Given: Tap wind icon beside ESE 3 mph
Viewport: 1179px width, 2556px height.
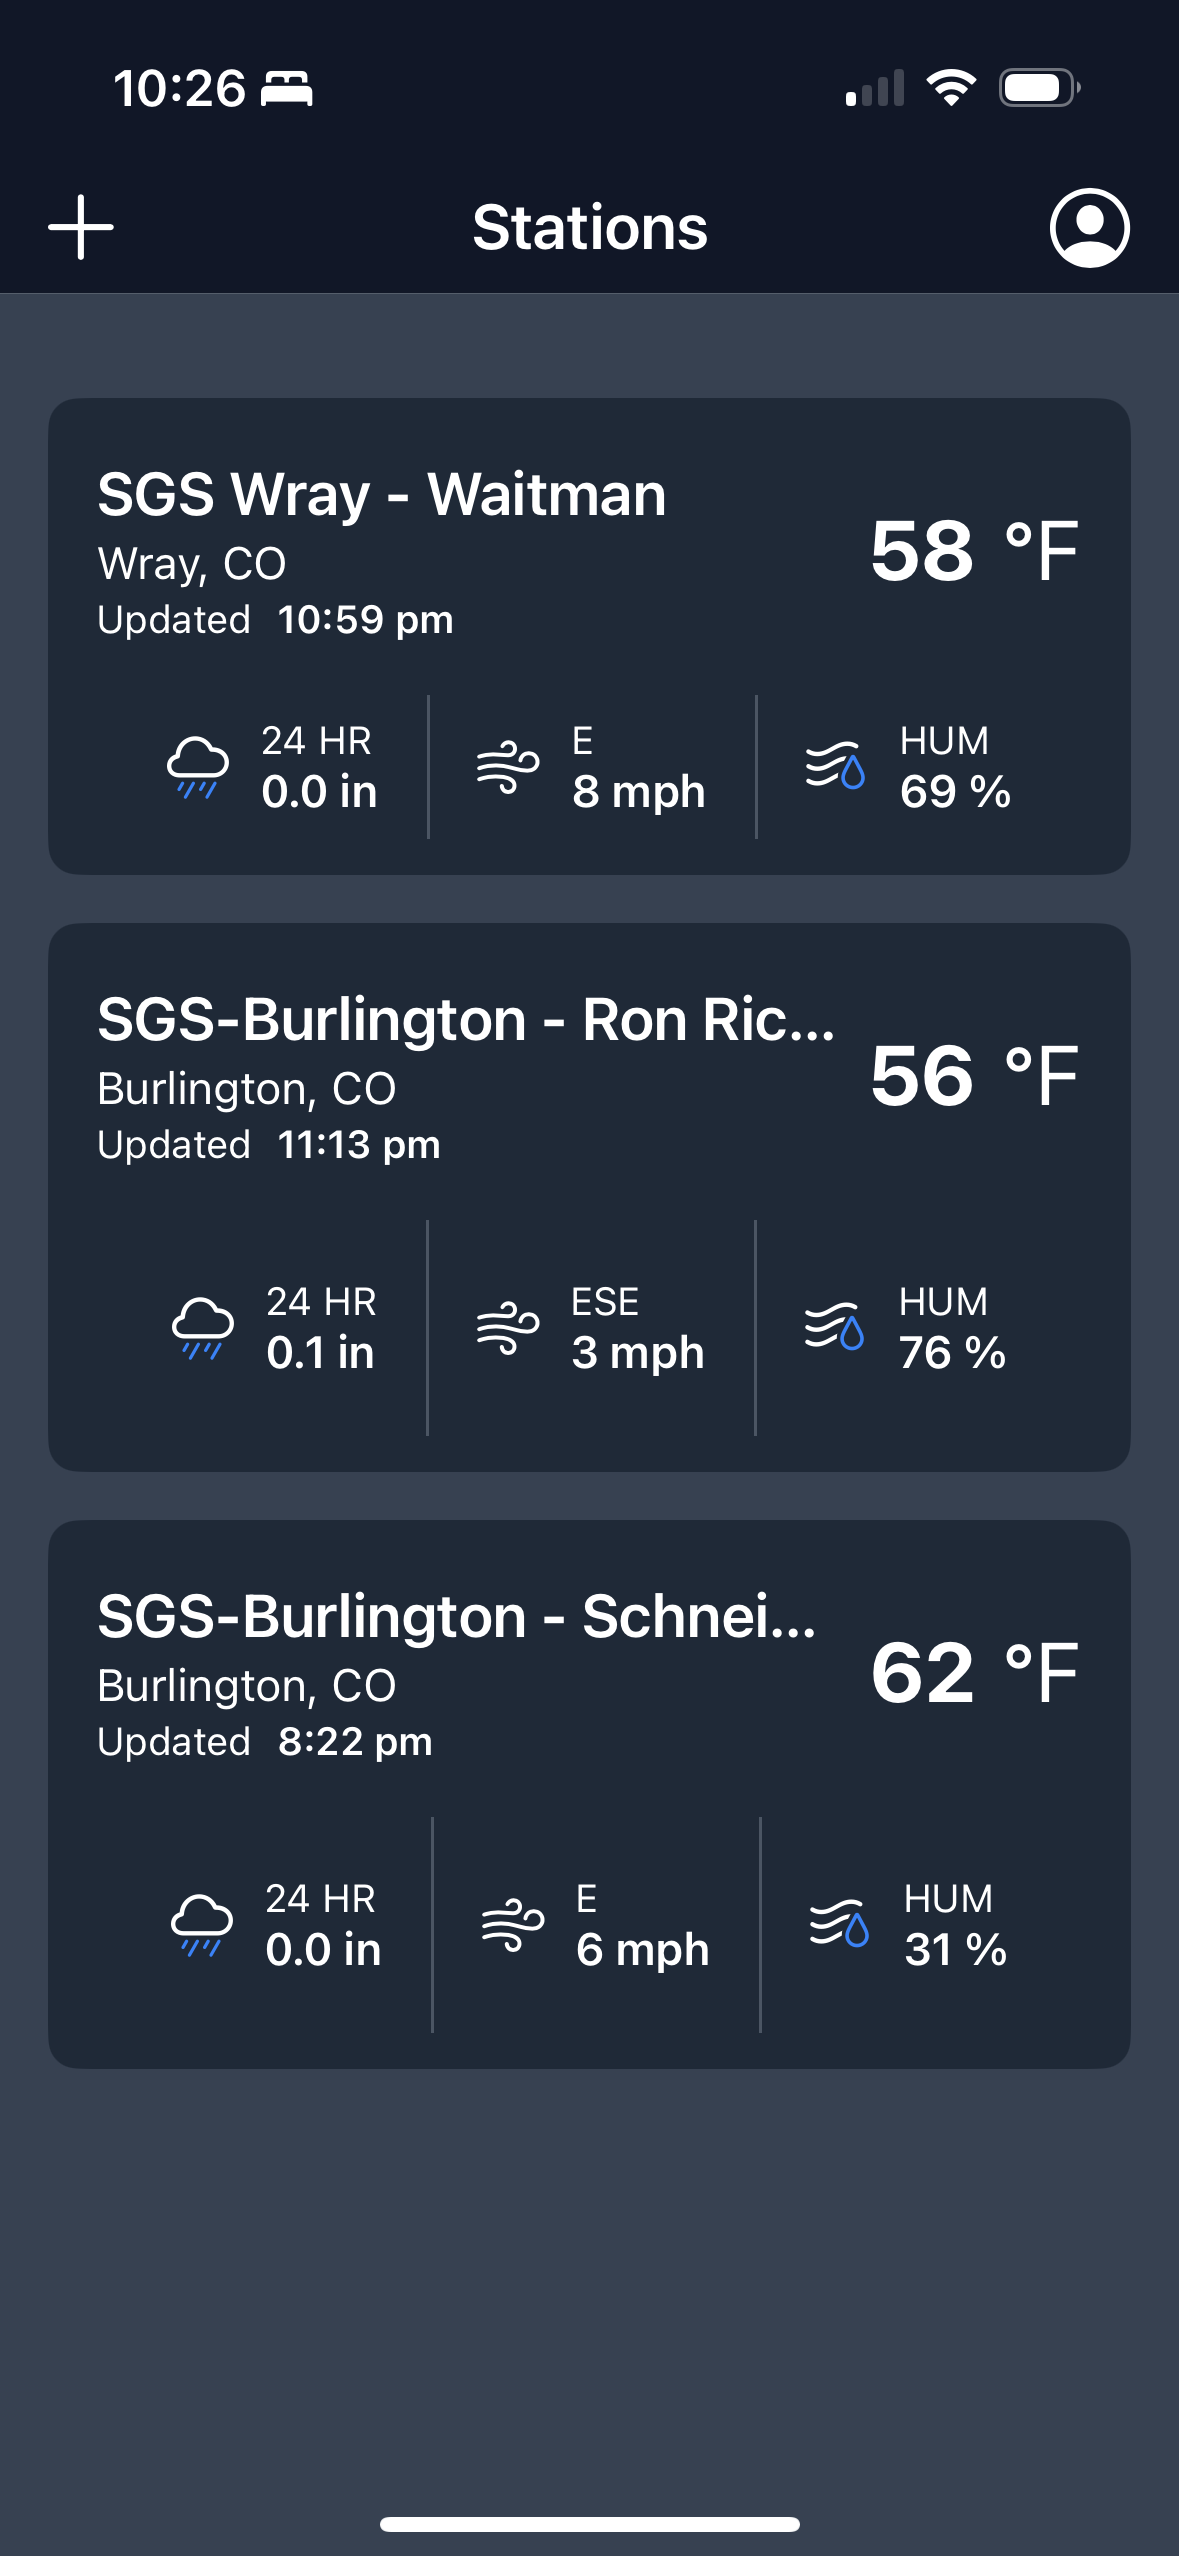Looking at the screenshot, I should (x=508, y=1327).
